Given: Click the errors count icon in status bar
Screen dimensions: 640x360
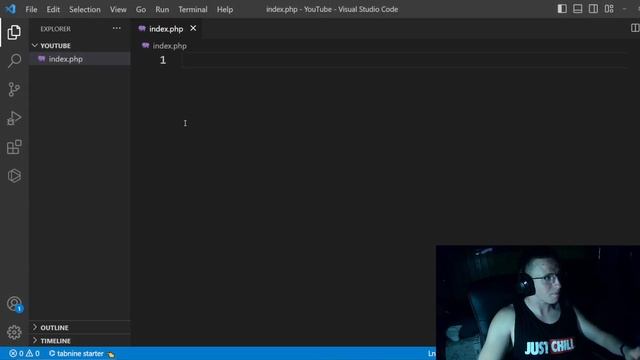Looking at the screenshot, I should click(x=16, y=353).
